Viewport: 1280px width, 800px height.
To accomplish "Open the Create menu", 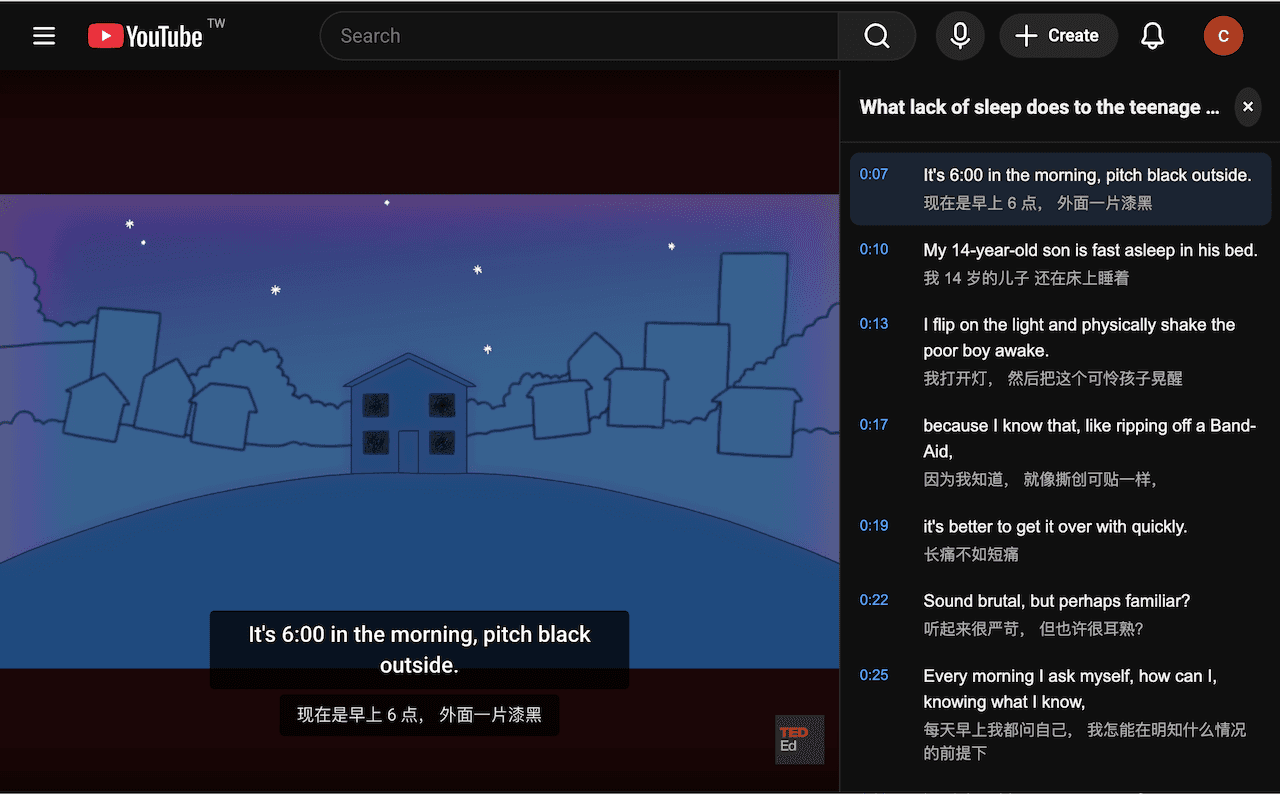I will (1058, 35).
